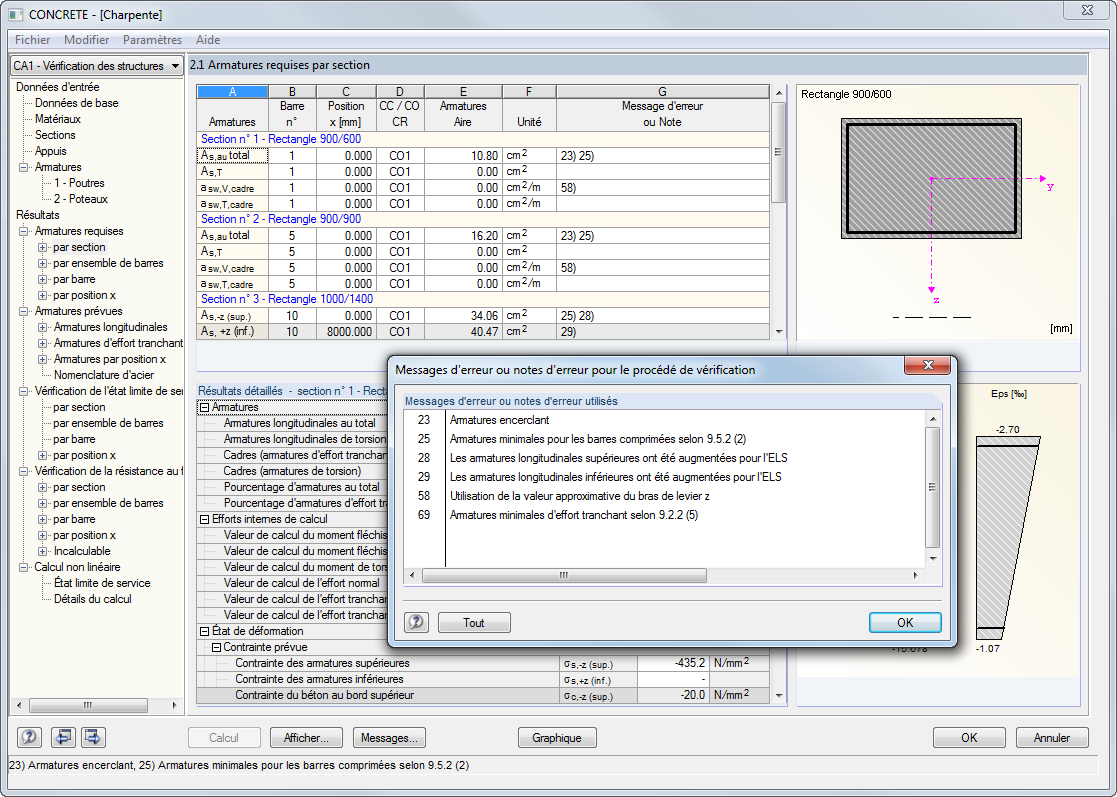Select '2 - Poteaux' tree item
The width and height of the screenshot is (1117, 797).
point(80,199)
